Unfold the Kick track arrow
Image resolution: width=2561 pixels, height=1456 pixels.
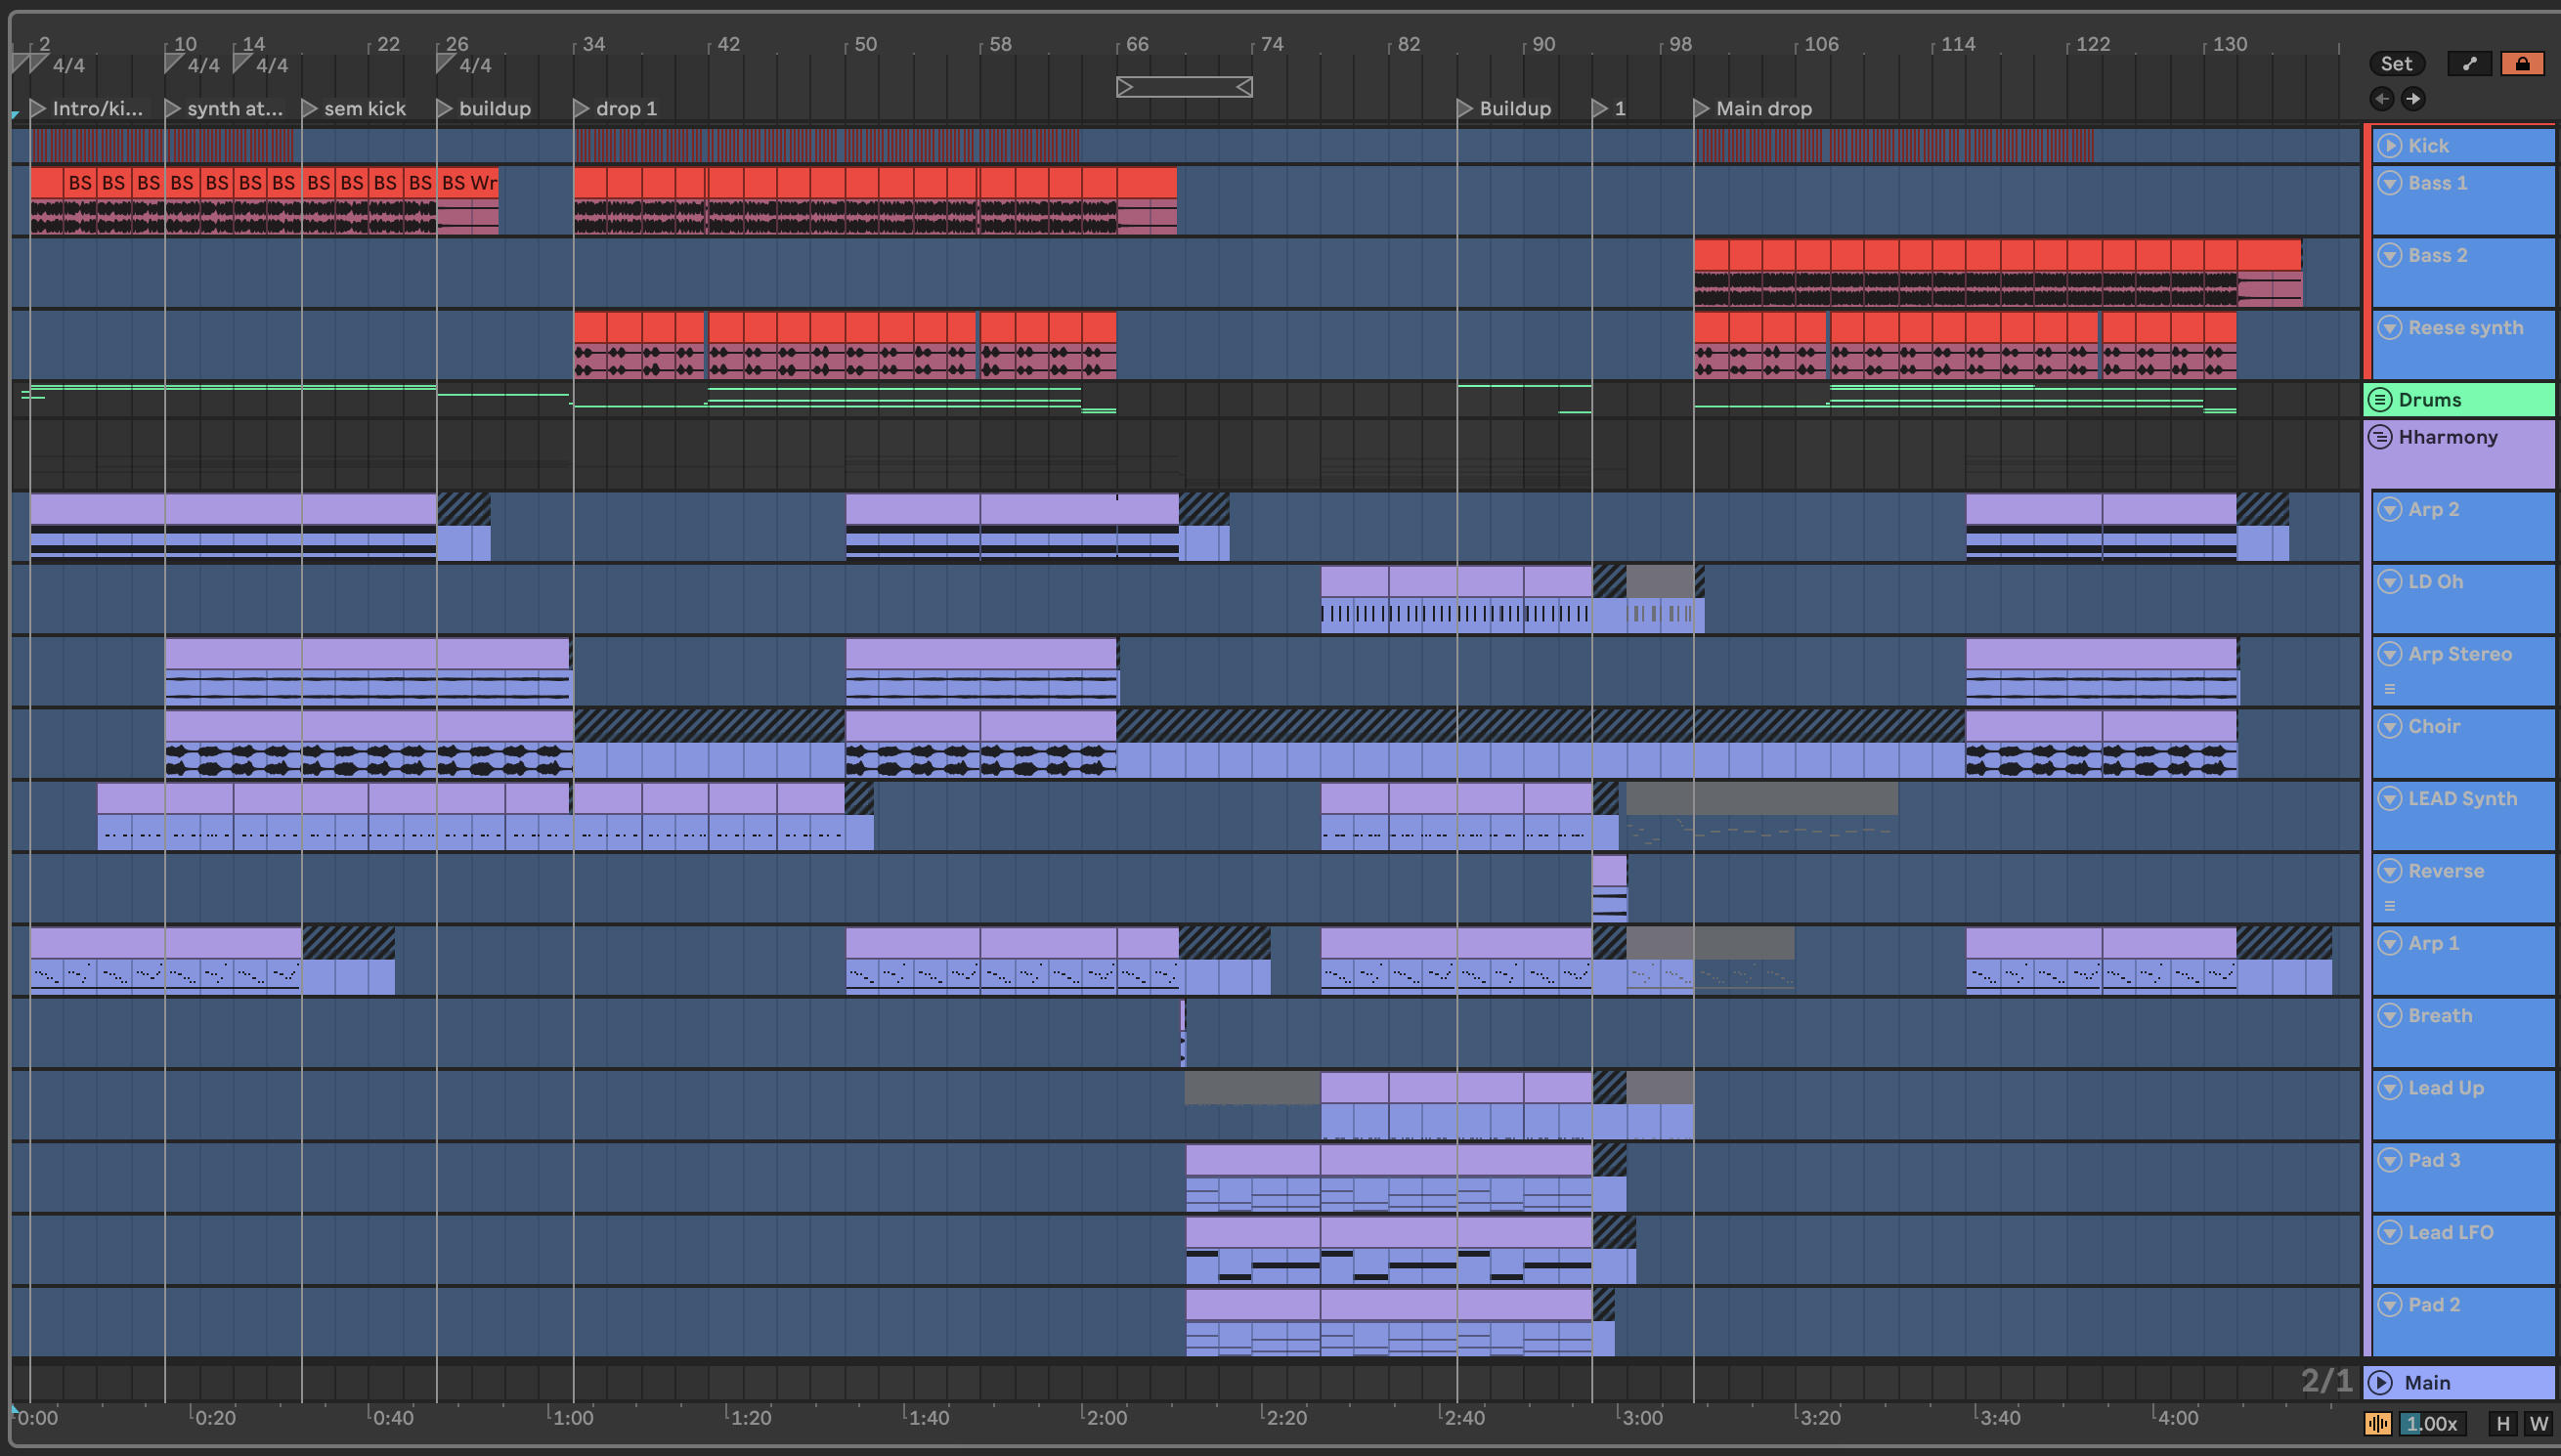[2390, 146]
